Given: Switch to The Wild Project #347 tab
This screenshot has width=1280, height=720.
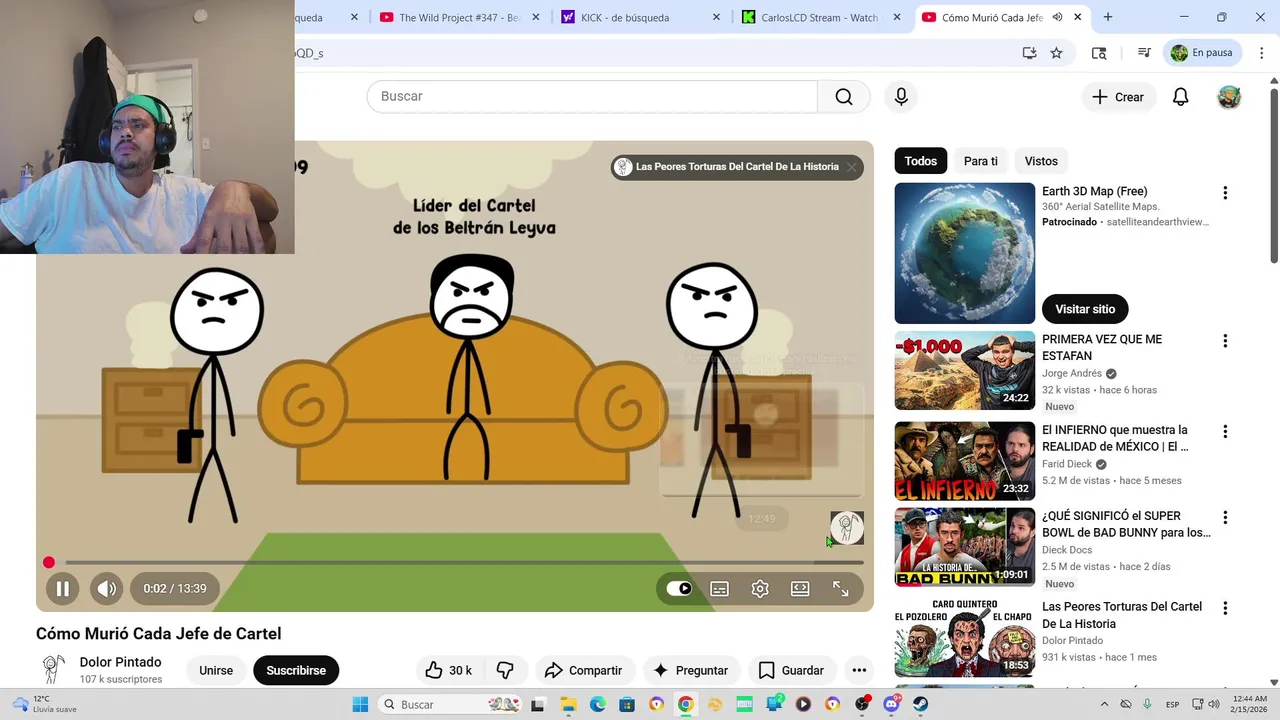Looking at the screenshot, I should pyautogui.click(x=460, y=17).
